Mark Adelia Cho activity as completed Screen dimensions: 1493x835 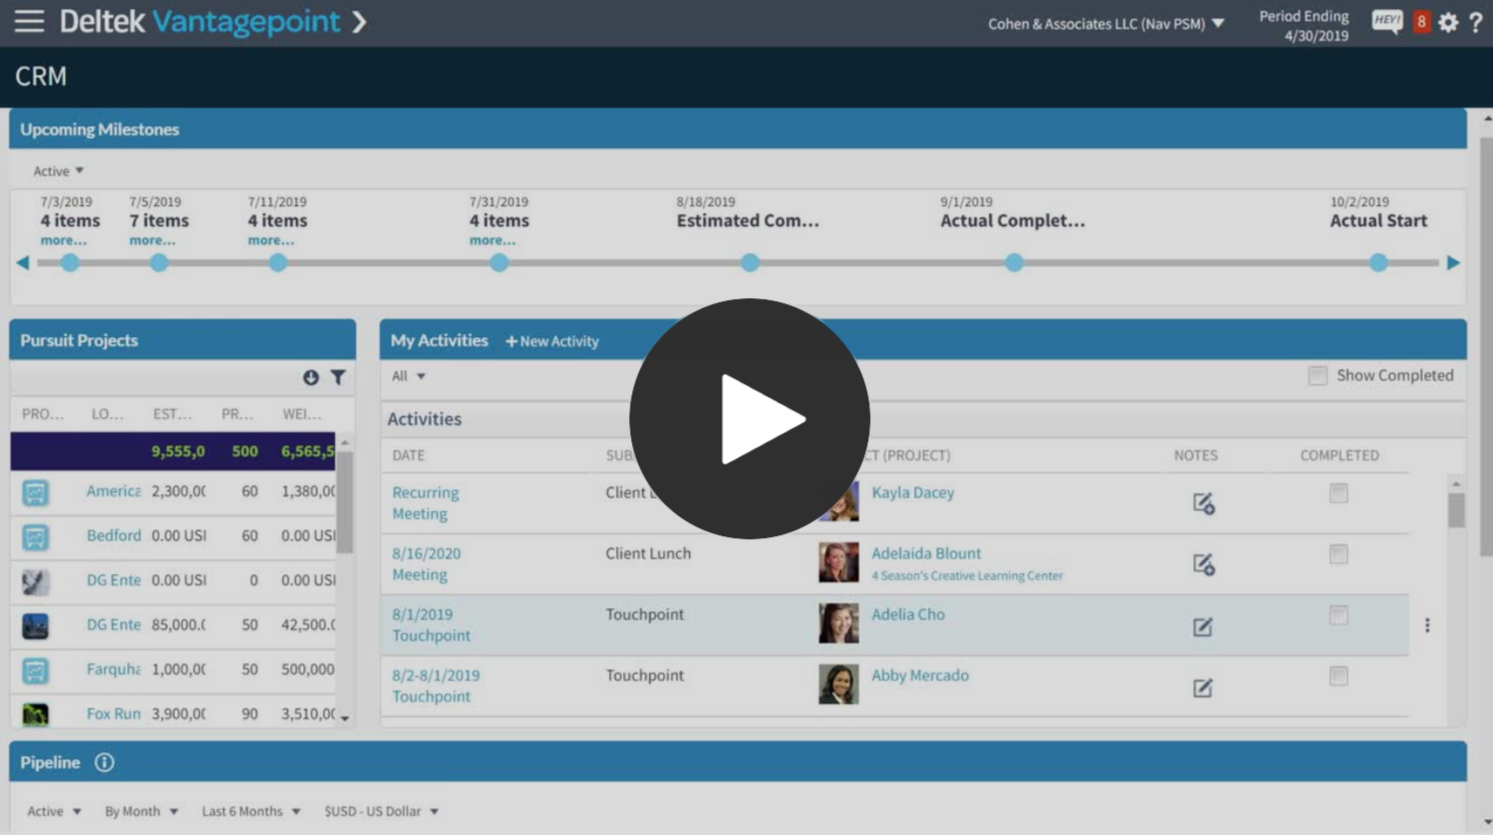pyautogui.click(x=1338, y=615)
